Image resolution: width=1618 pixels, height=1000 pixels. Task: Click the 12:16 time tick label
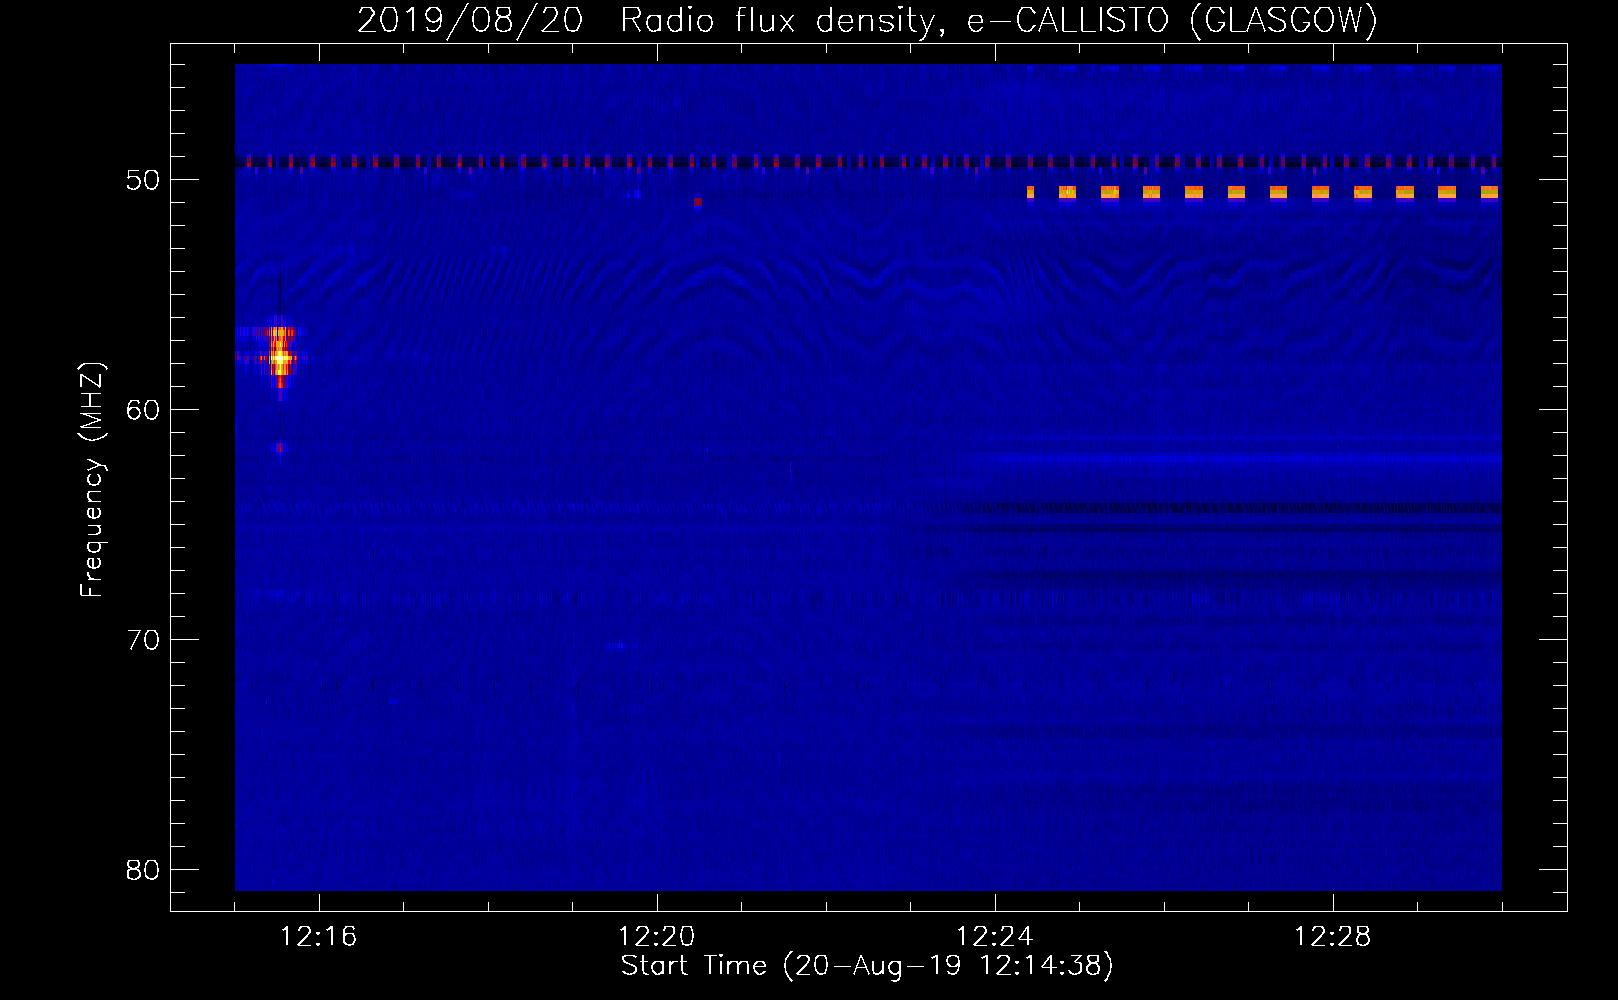coord(318,937)
